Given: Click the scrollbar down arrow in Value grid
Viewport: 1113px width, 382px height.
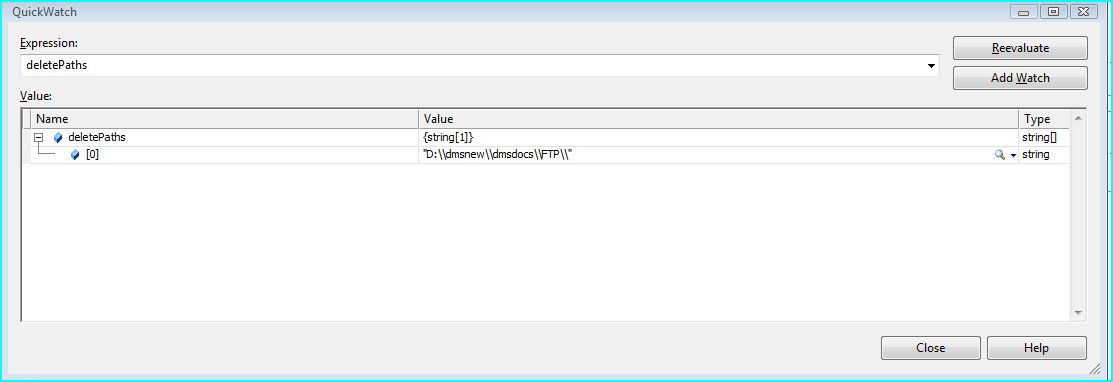Looking at the screenshot, I should pos(1078,312).
